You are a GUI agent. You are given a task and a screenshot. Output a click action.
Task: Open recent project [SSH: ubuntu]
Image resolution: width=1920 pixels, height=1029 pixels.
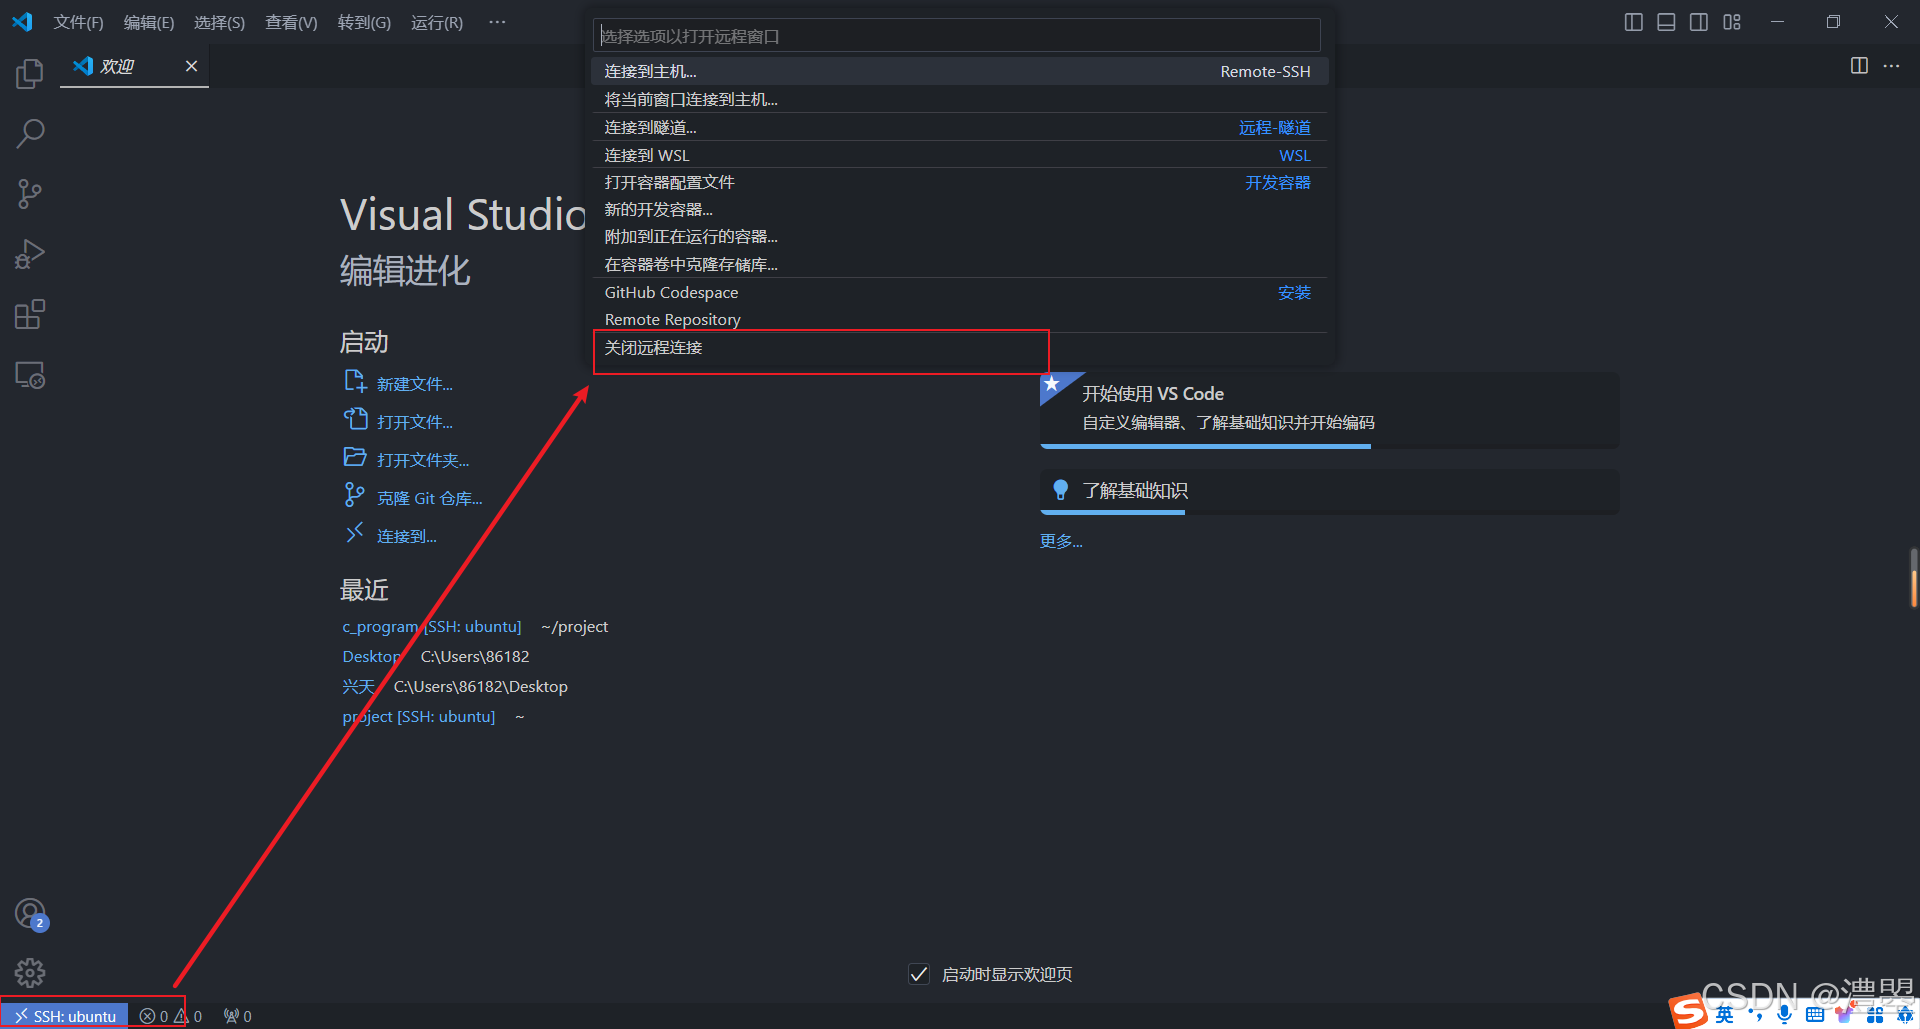pyautogui.click(x=418, y=716)
